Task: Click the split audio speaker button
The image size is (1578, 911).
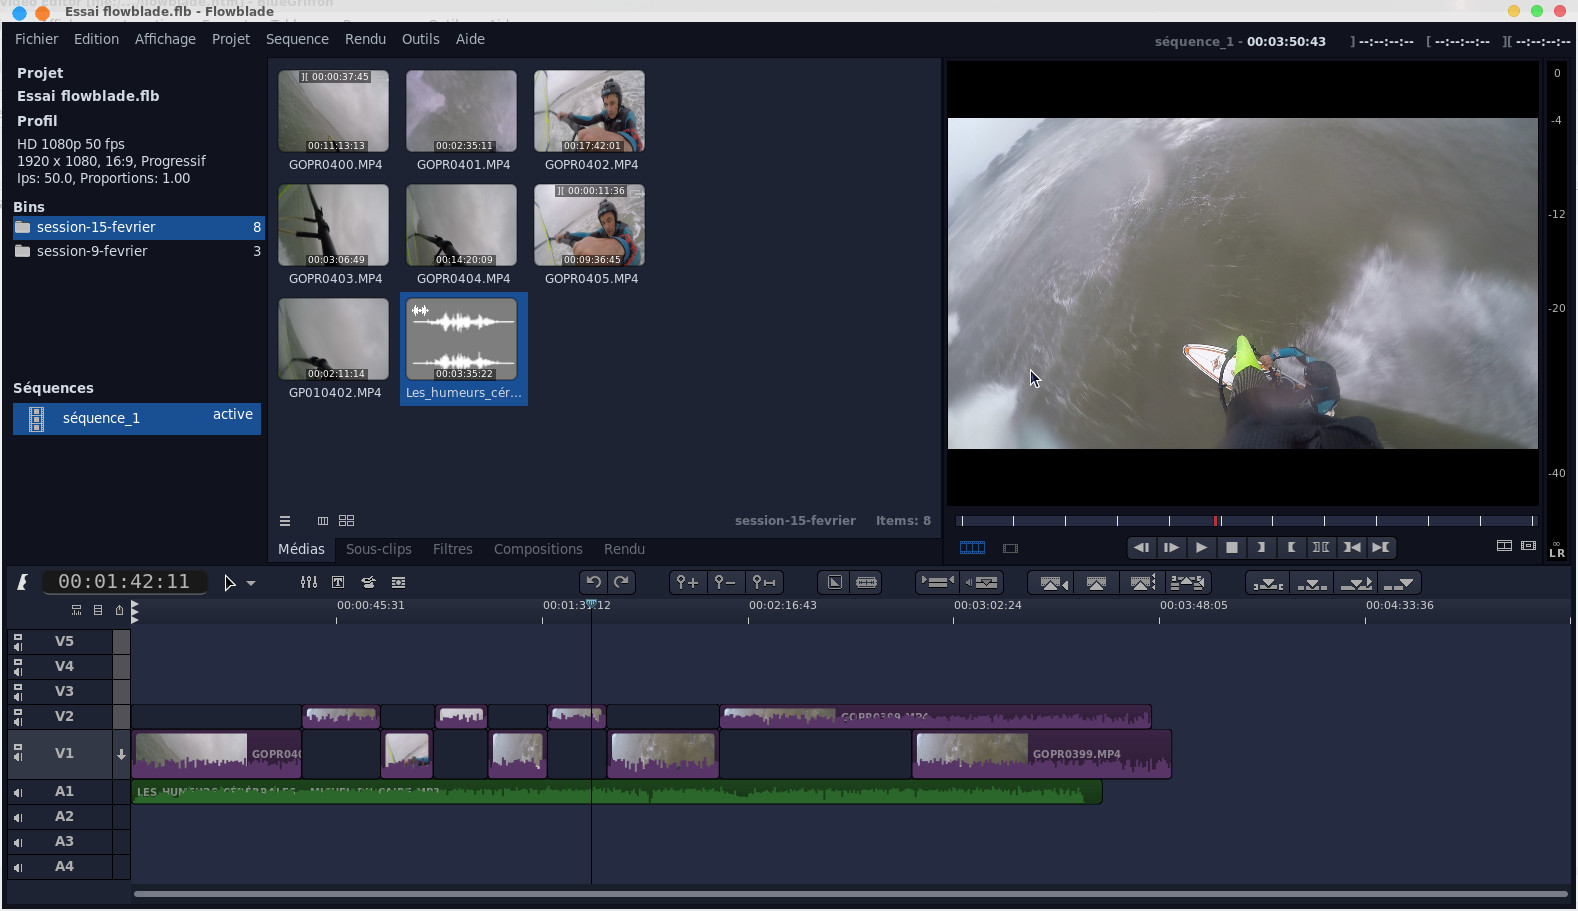Action: click(982, 582)
